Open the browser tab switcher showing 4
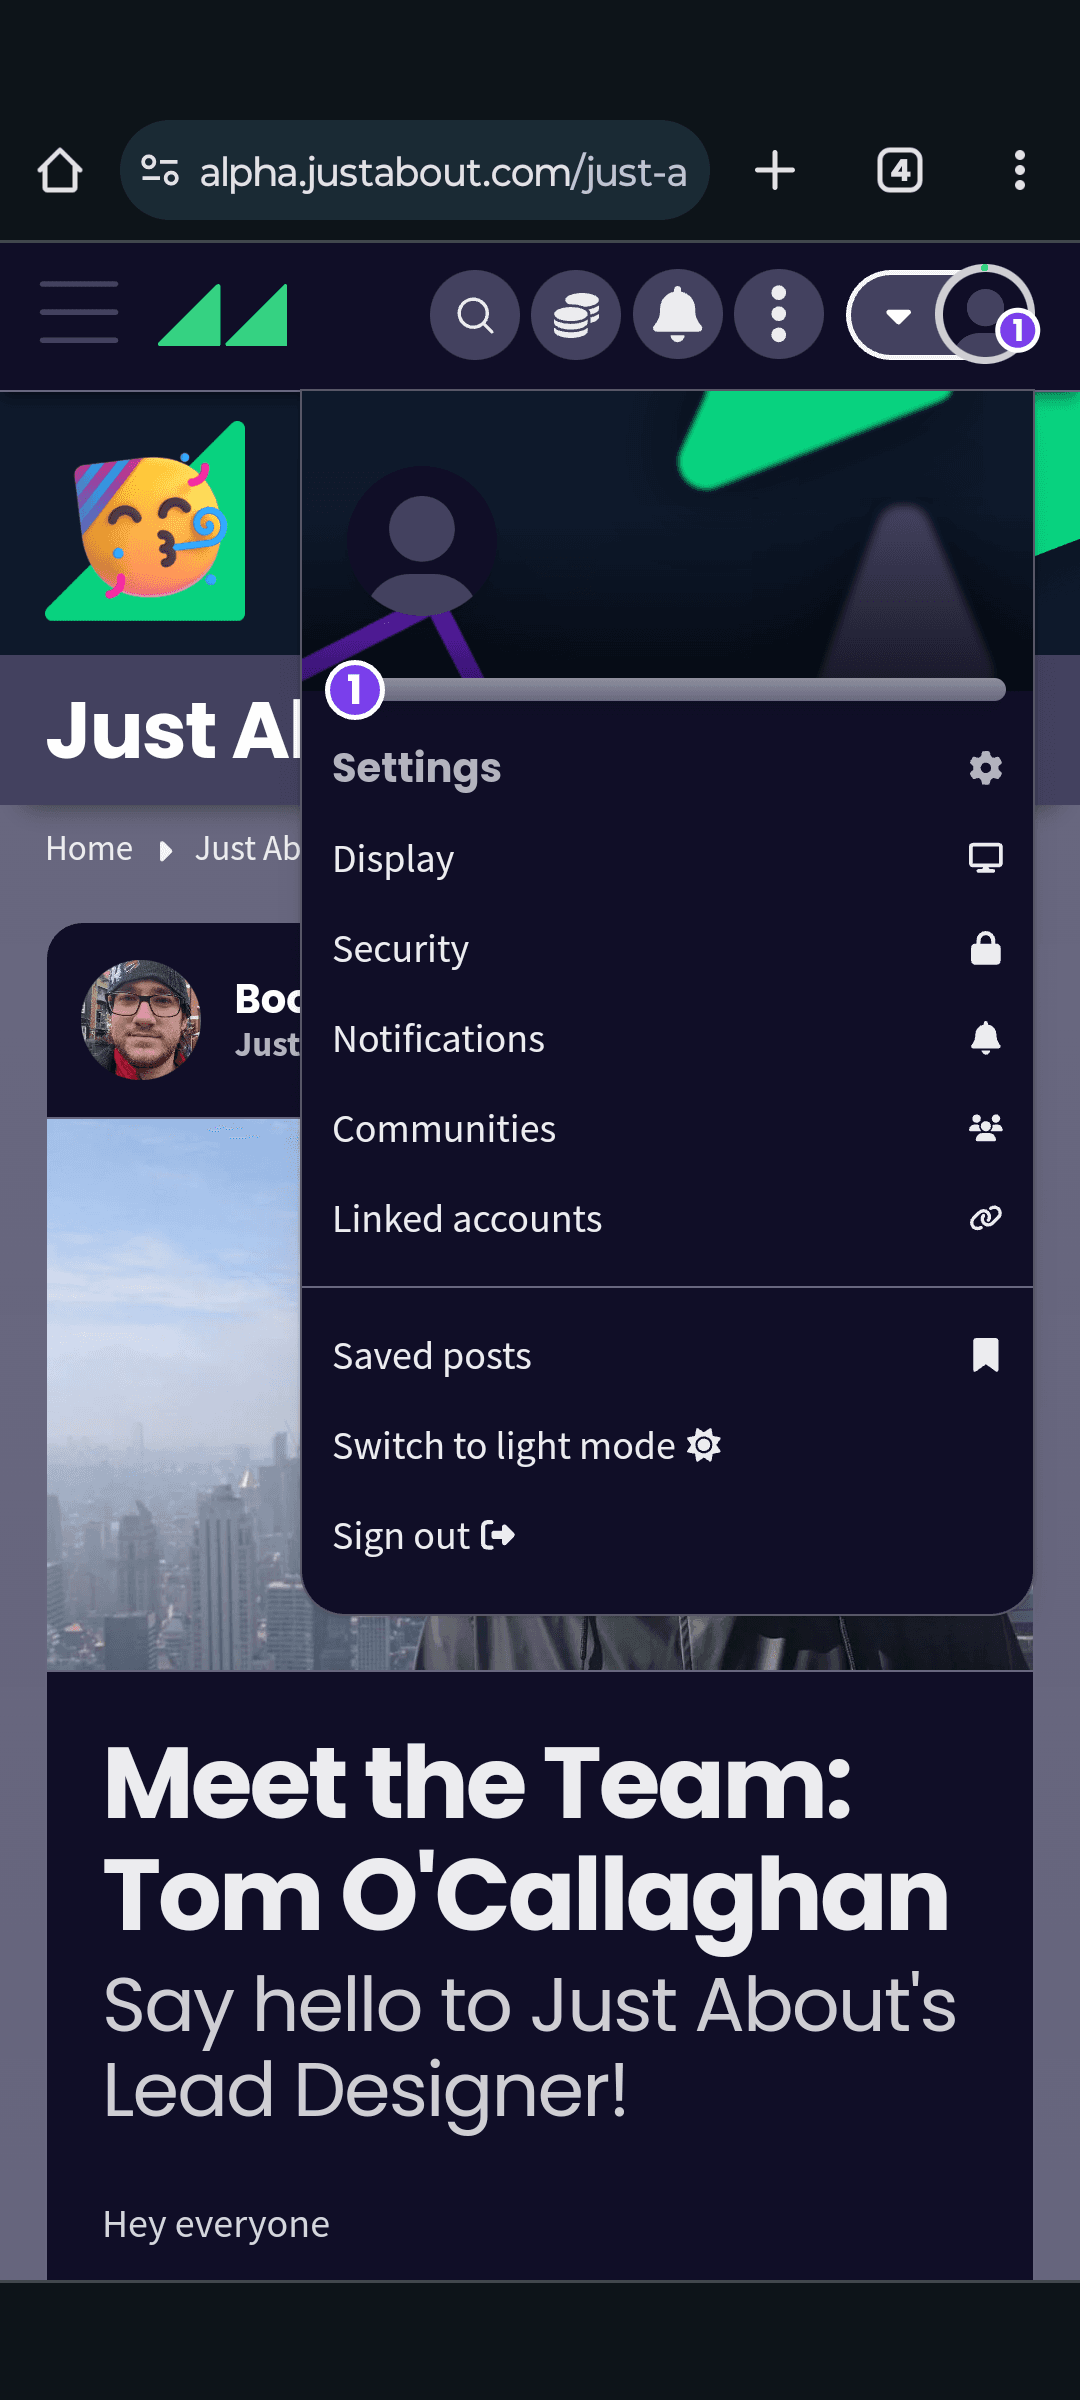1080x2400 pixels. pyautogui.click(x=900, y=170)
